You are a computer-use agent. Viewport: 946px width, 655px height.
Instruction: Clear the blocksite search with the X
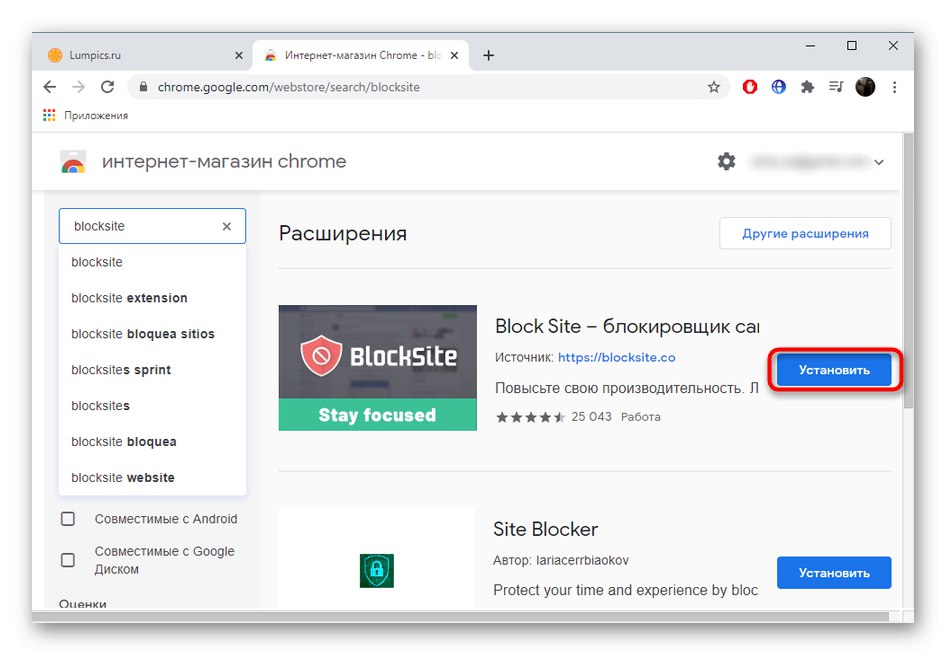227,226
